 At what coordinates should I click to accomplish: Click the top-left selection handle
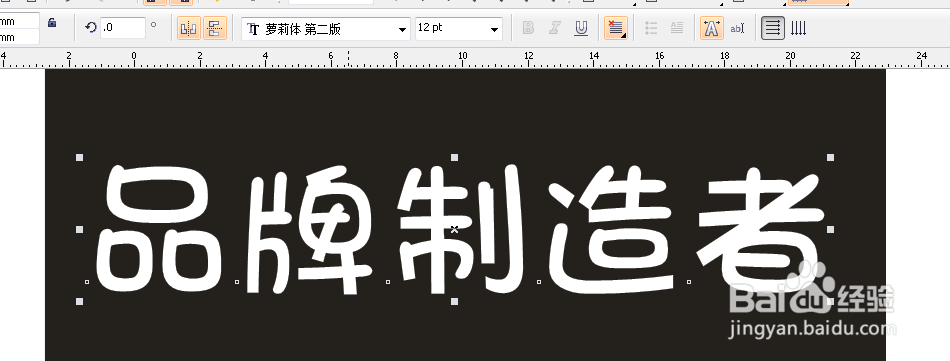[79, 157]
